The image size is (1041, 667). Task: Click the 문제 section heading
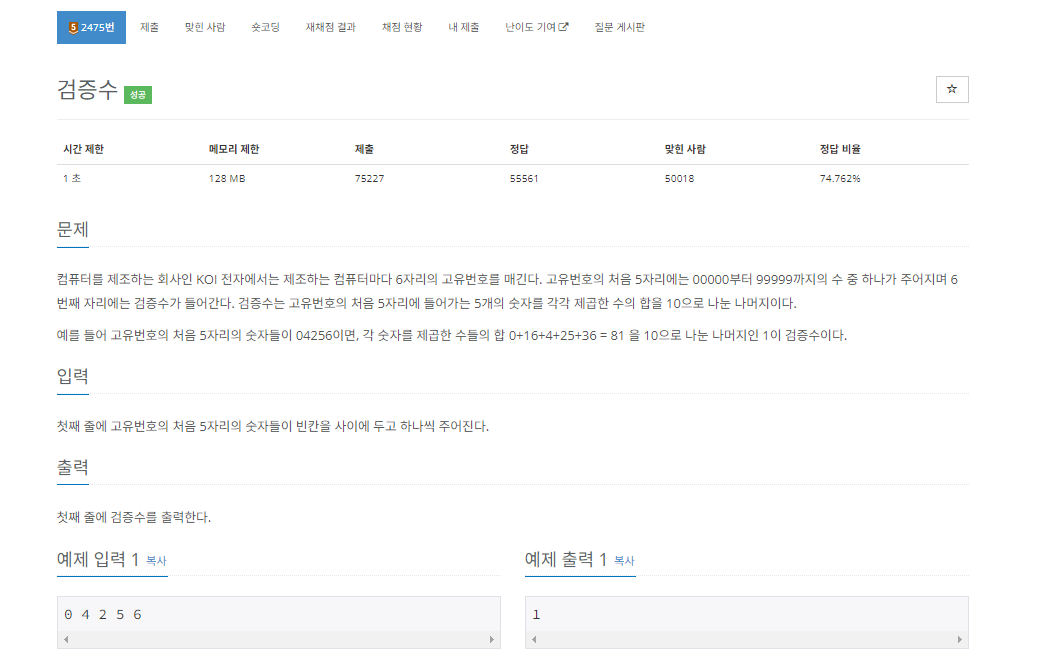[73, 230]
